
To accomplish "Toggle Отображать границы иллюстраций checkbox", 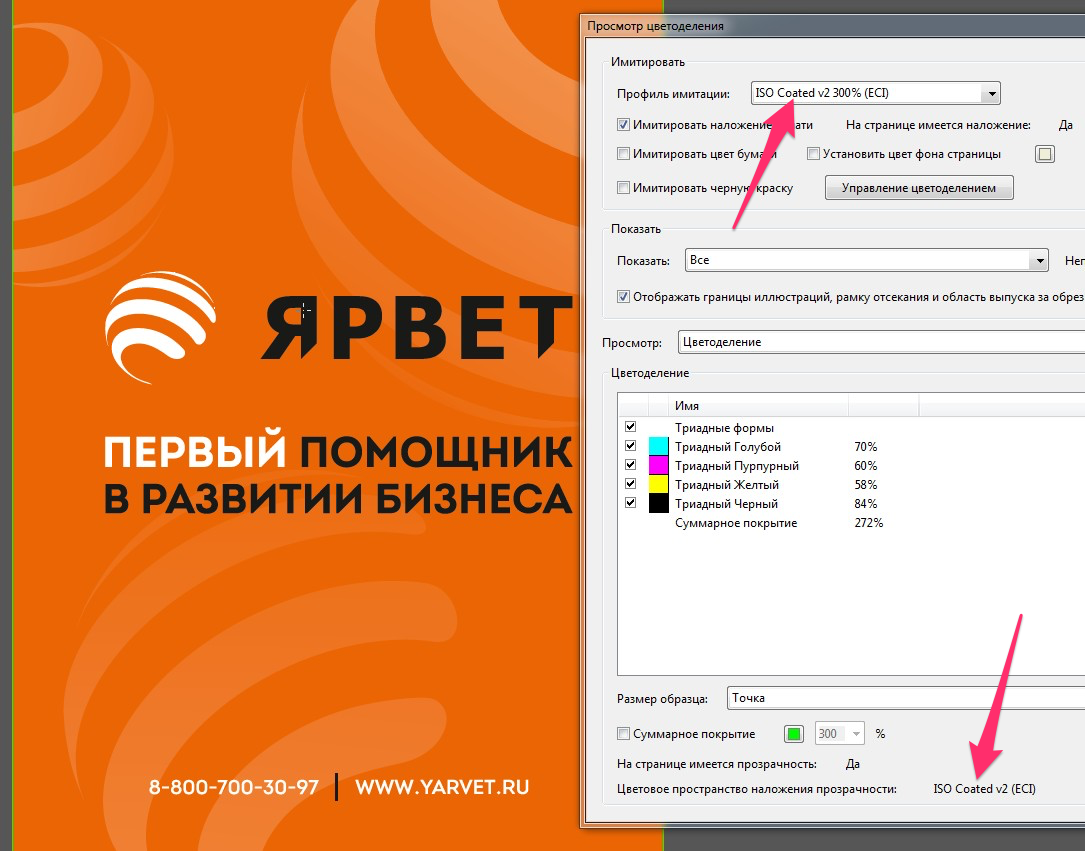I will point(623,297).
